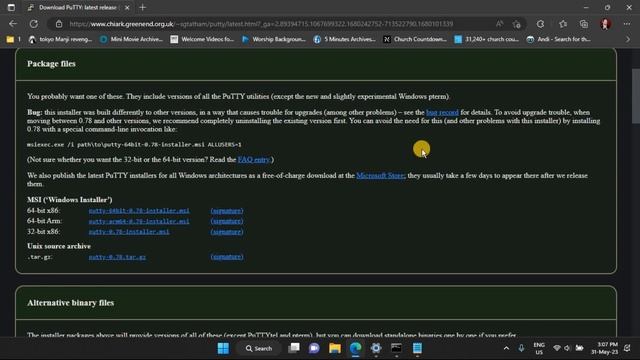Open the battery status tray icon
This screenshot has height=360, width=640.
[x=579, y=348]
